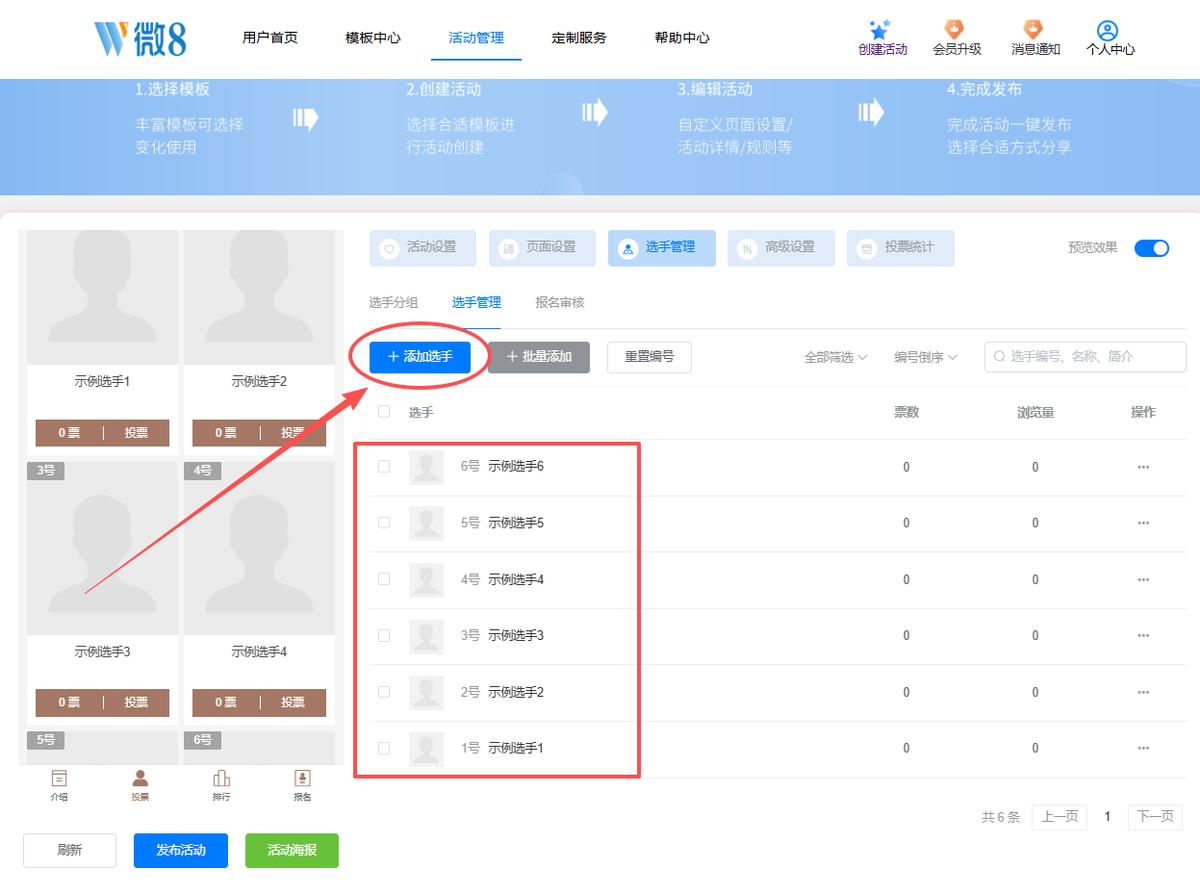This screenshot has width=1200, height=894.
Task: Open more actions for 示例选手1
Action: [x=1143, y=748]
